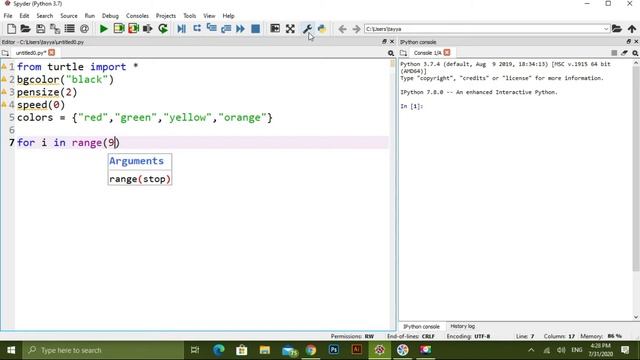Open file using folder toolbar icon
Screen dimensions: 640x360
click(x=25, y=29)
